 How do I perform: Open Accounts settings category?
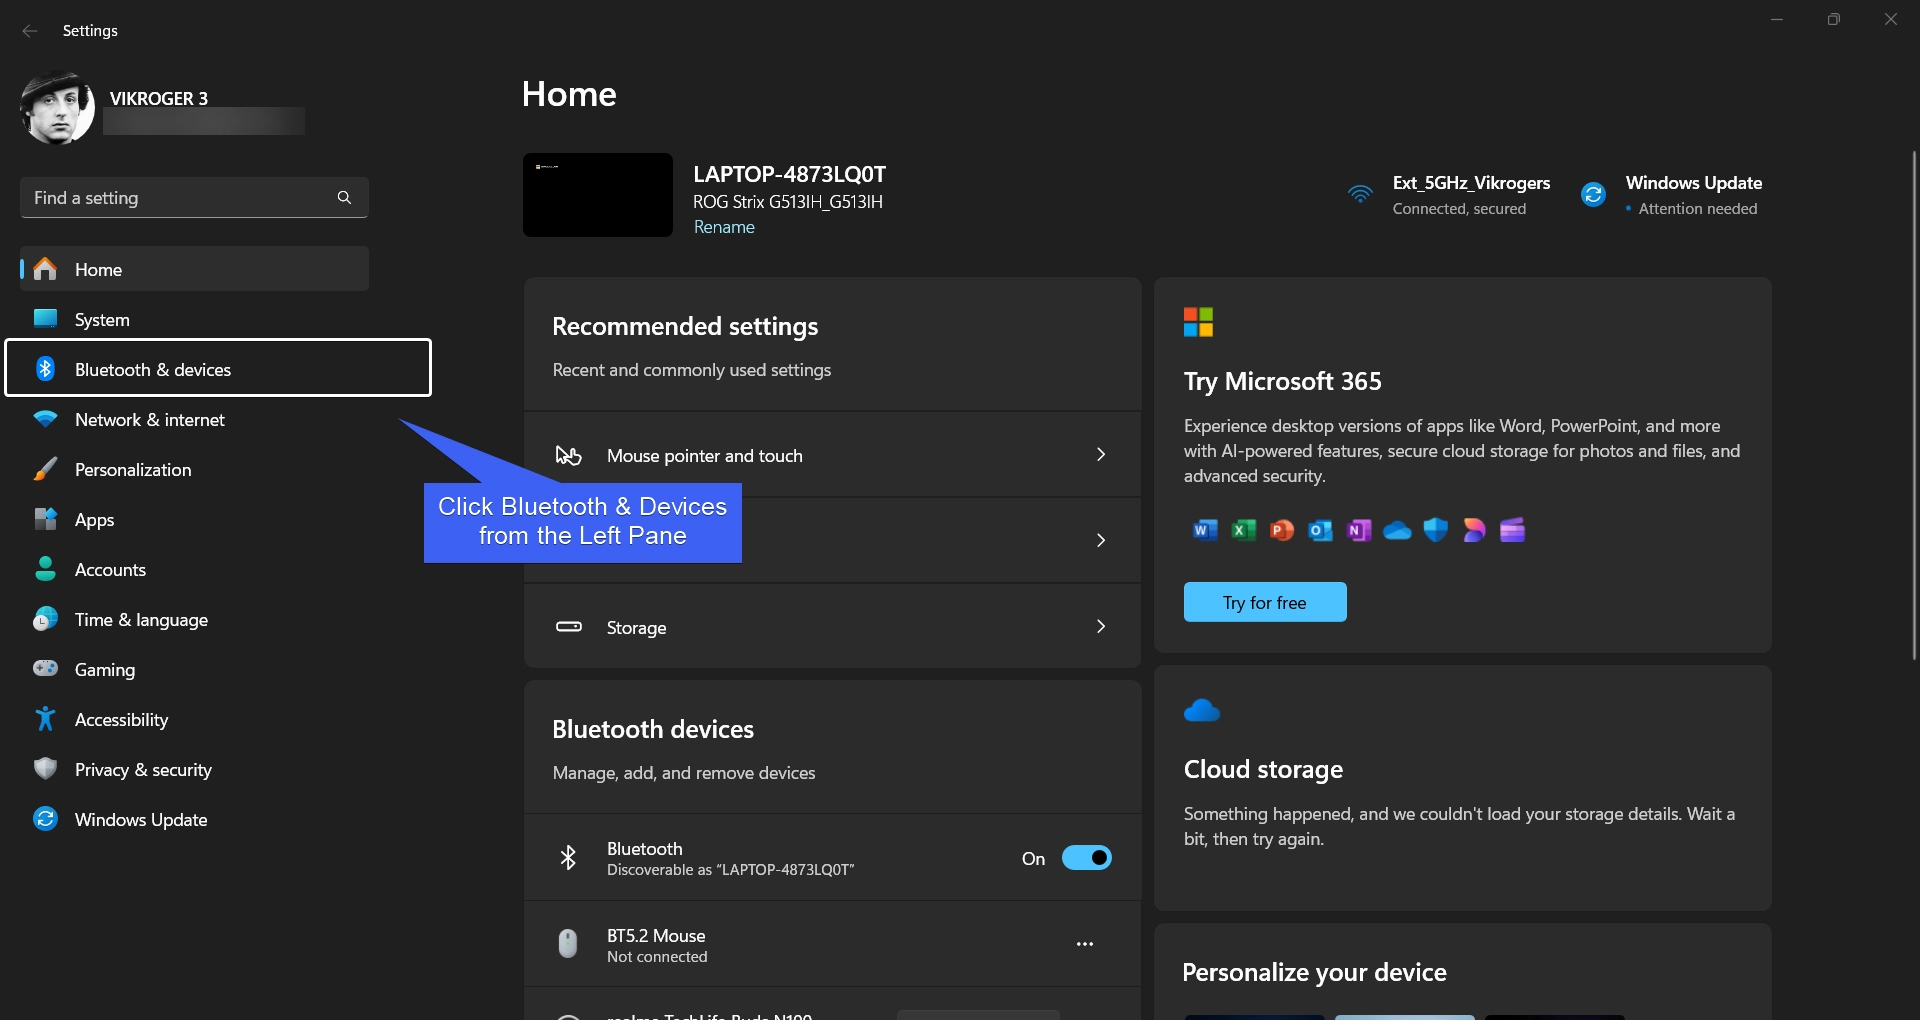coord(194,569)
